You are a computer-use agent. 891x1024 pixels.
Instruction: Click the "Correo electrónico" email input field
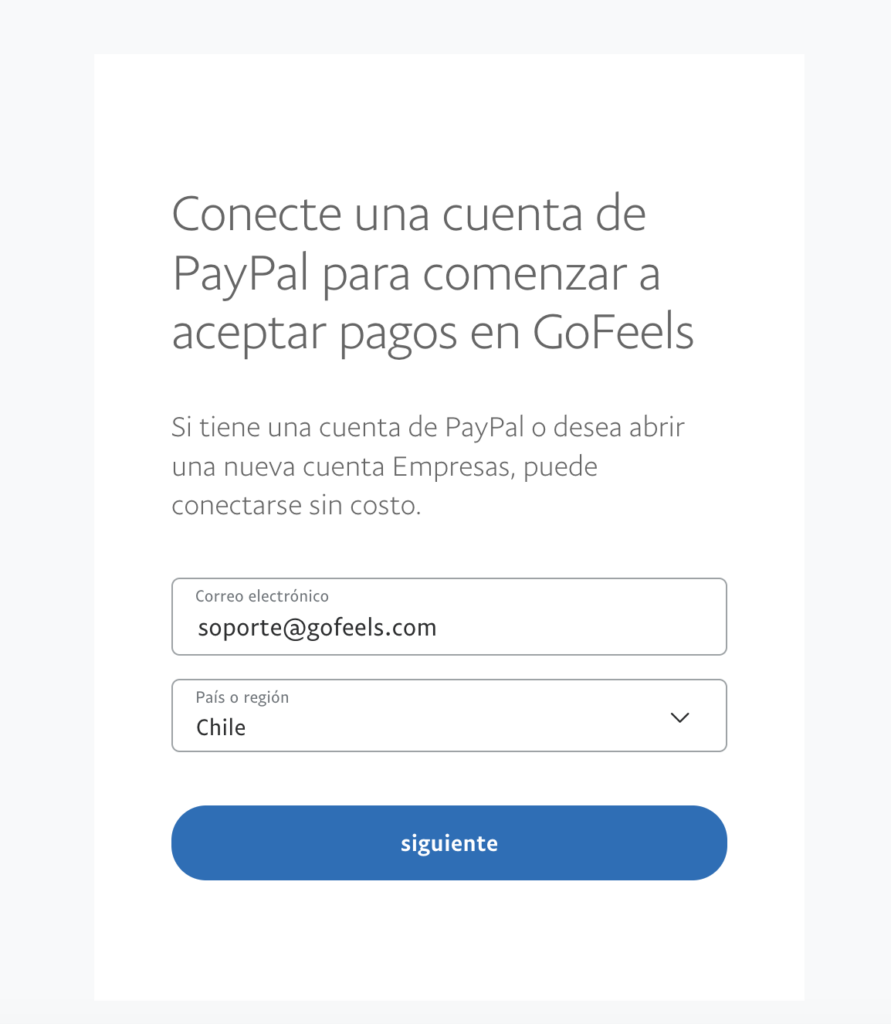point(449,617)
